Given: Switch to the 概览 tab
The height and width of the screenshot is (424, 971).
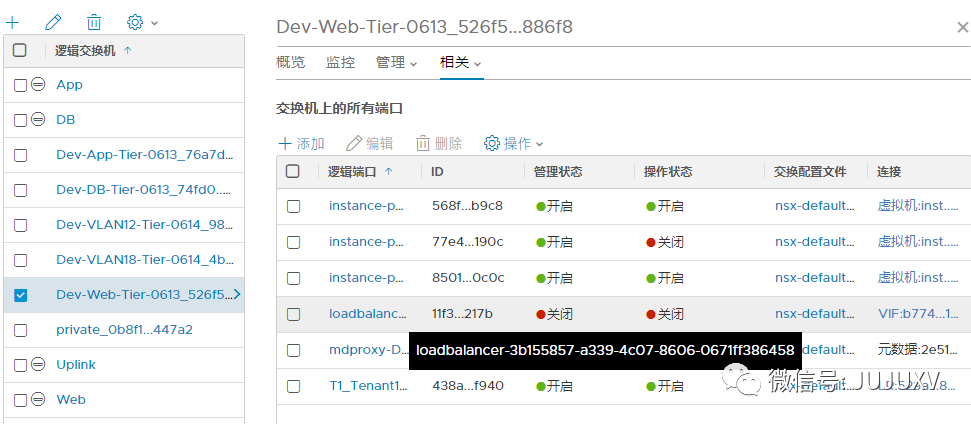Looking at the screenshot, I should pyautogui.click(x=290, y=63).
